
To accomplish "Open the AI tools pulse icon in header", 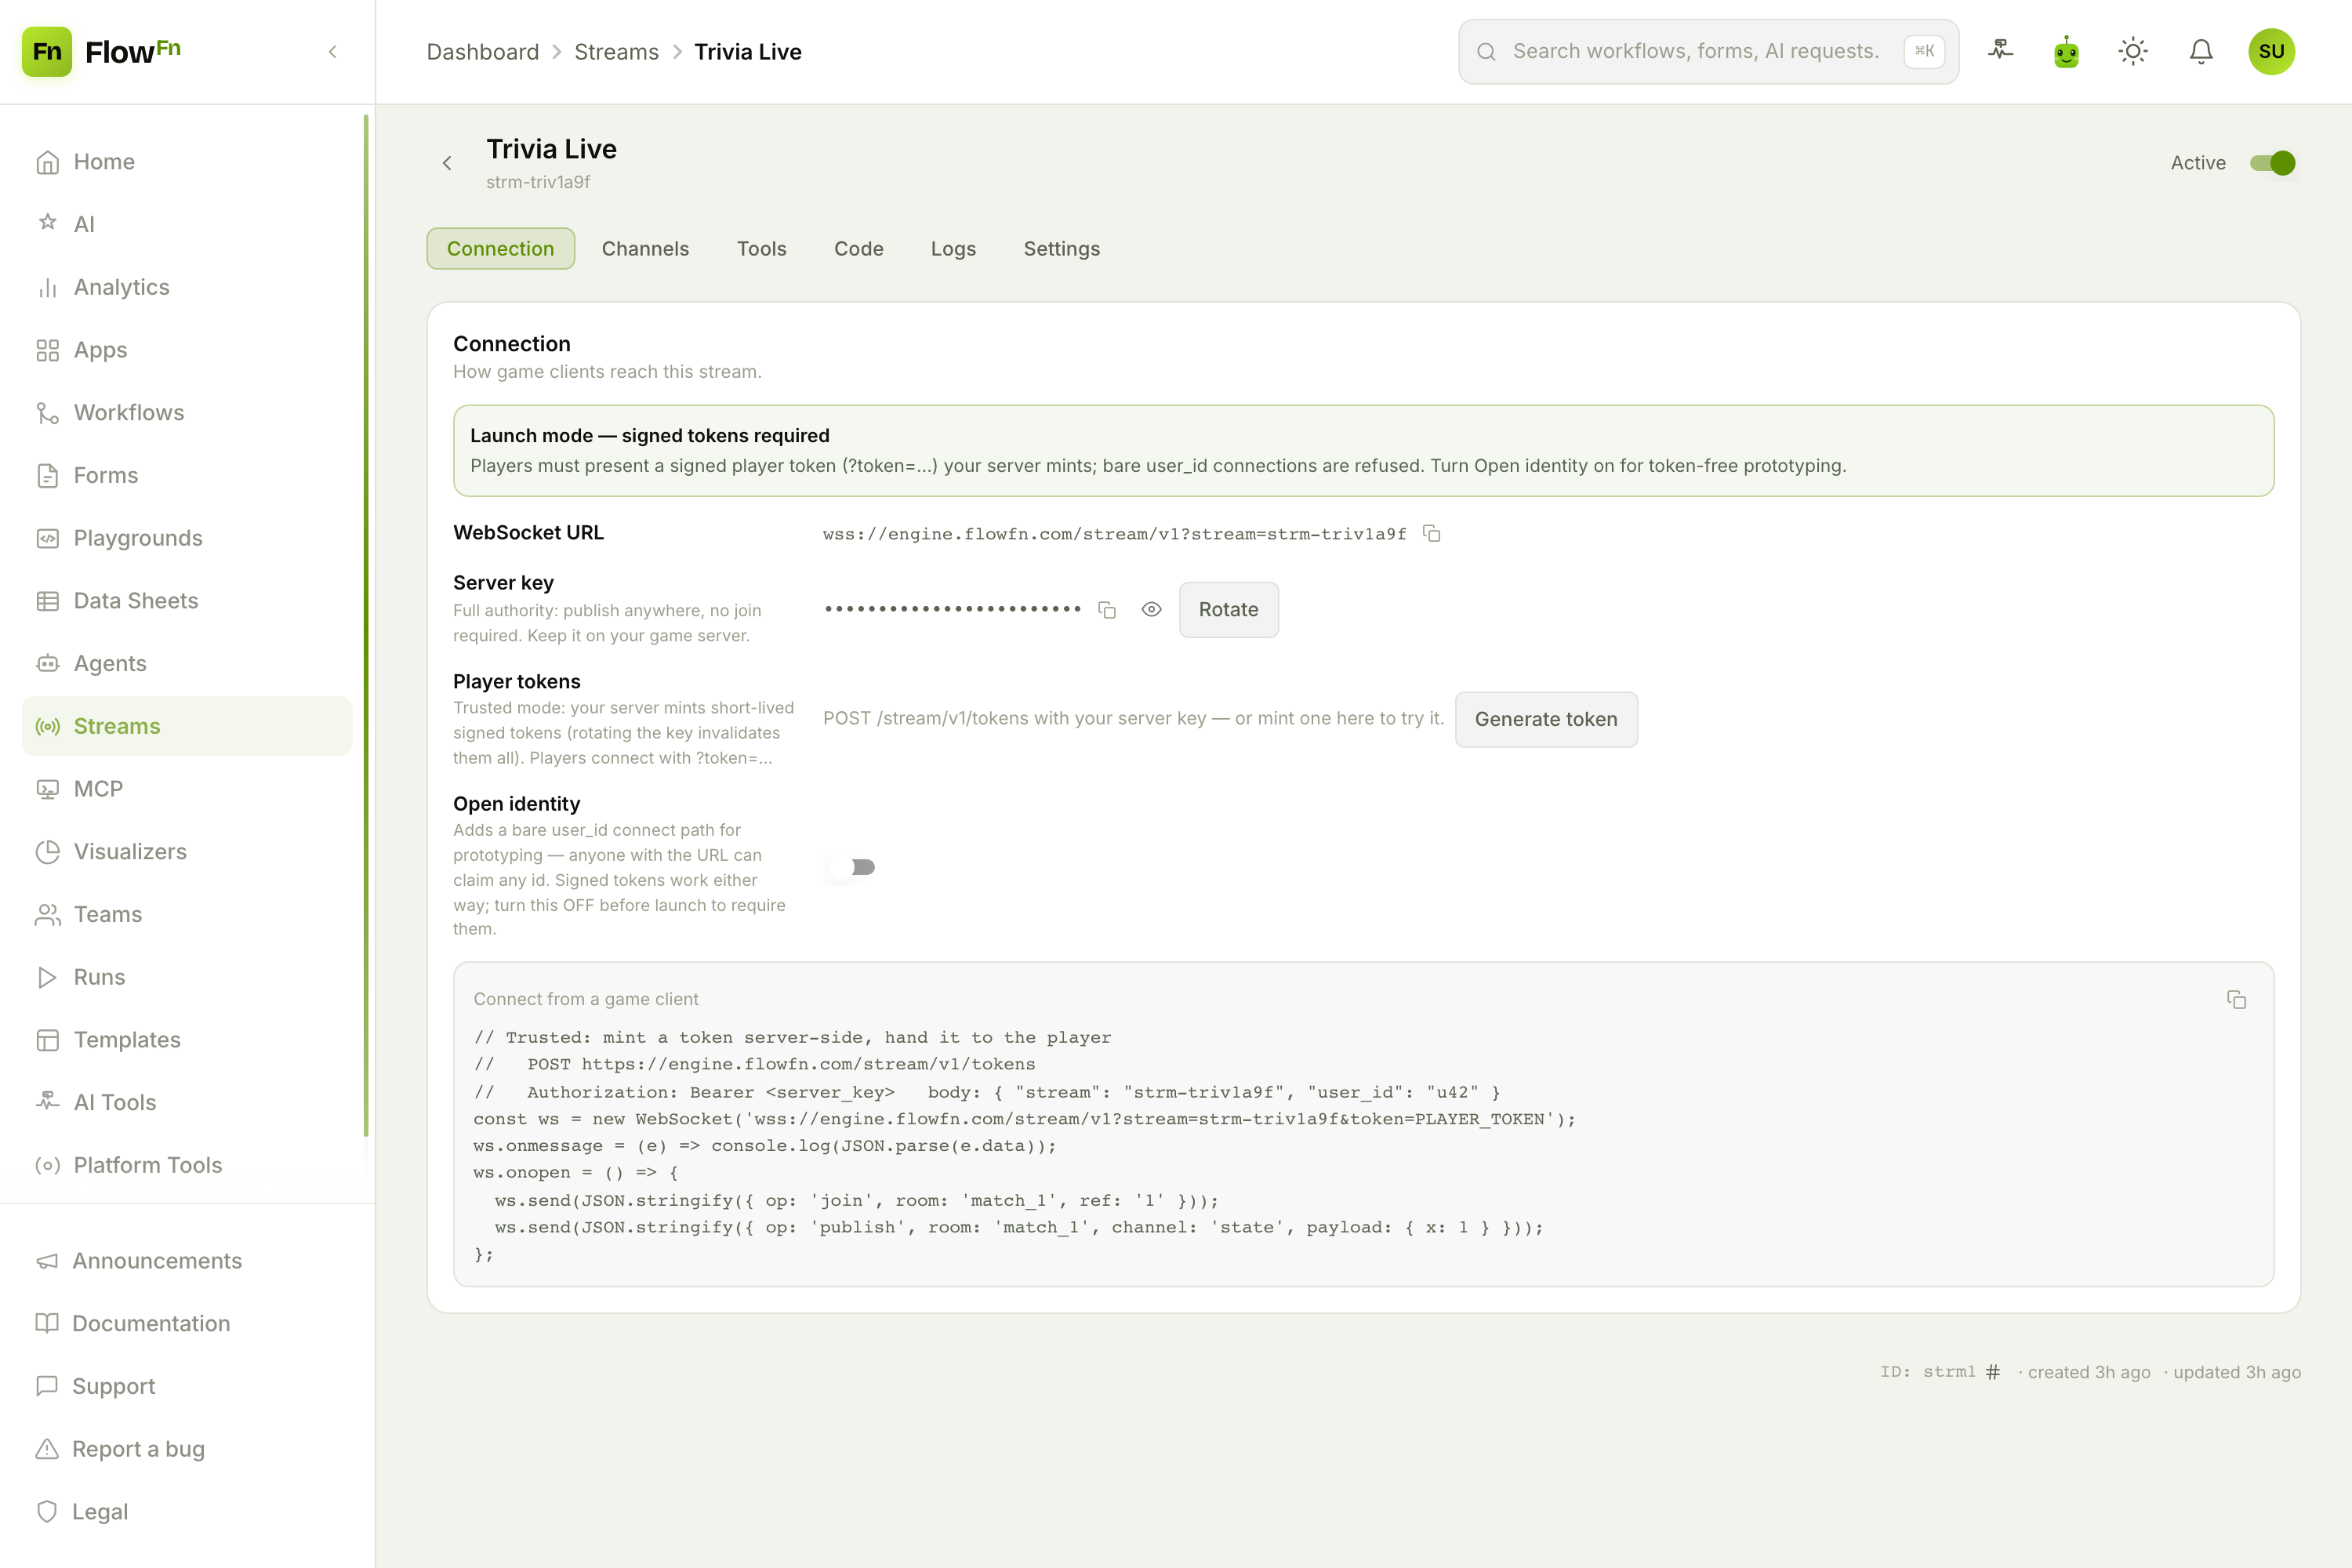I will click(x=2000, y=51).
